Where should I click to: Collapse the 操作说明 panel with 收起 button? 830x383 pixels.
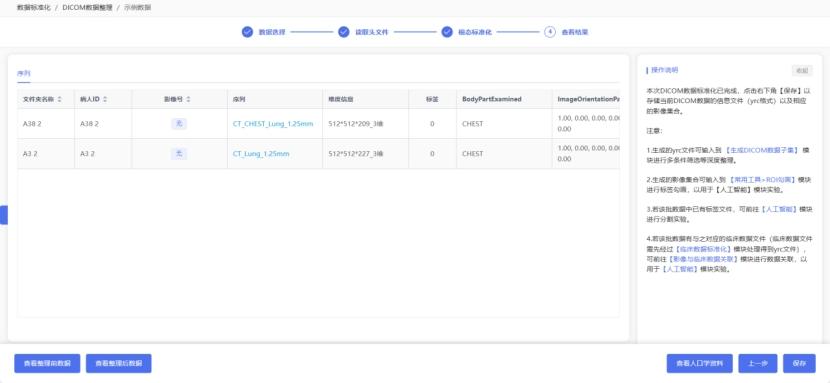[802, 70]
